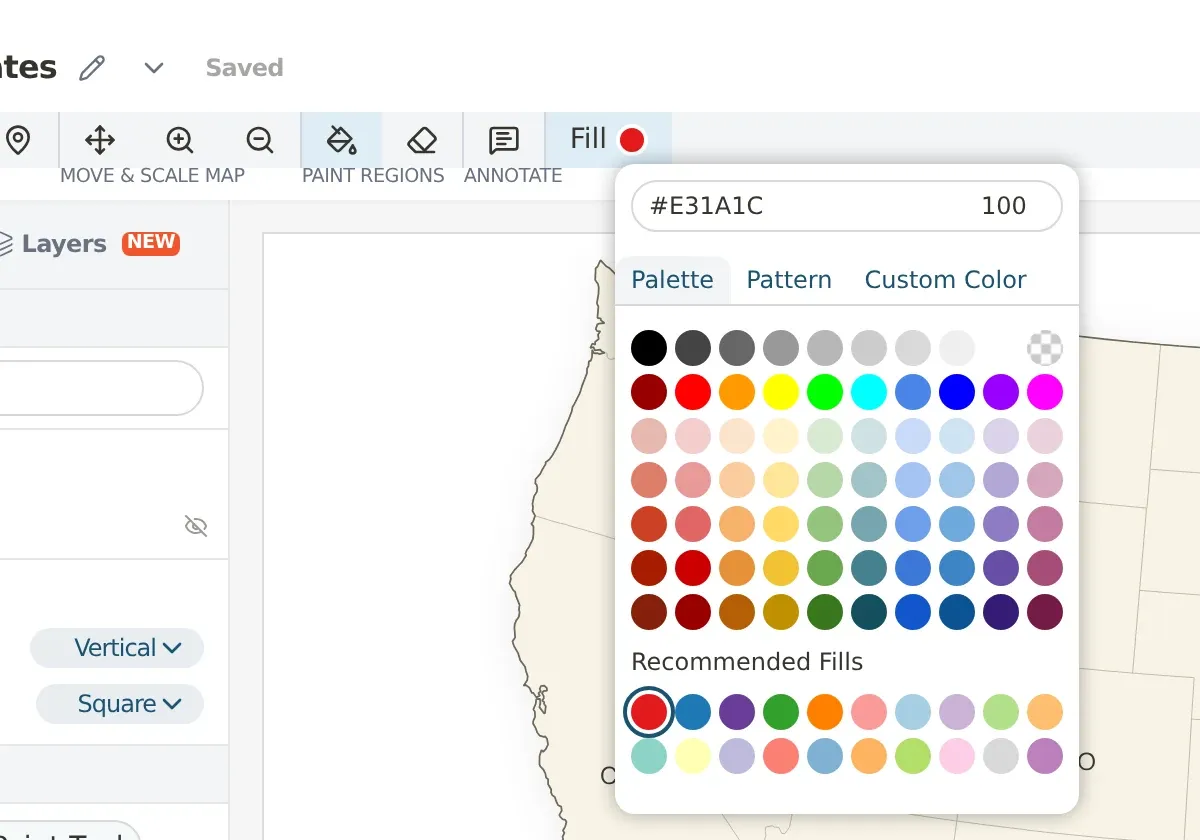Viewport: 1200px width, 840px height.
Task: Switch to the Pattern tab
Action: [x=789, y=280]
